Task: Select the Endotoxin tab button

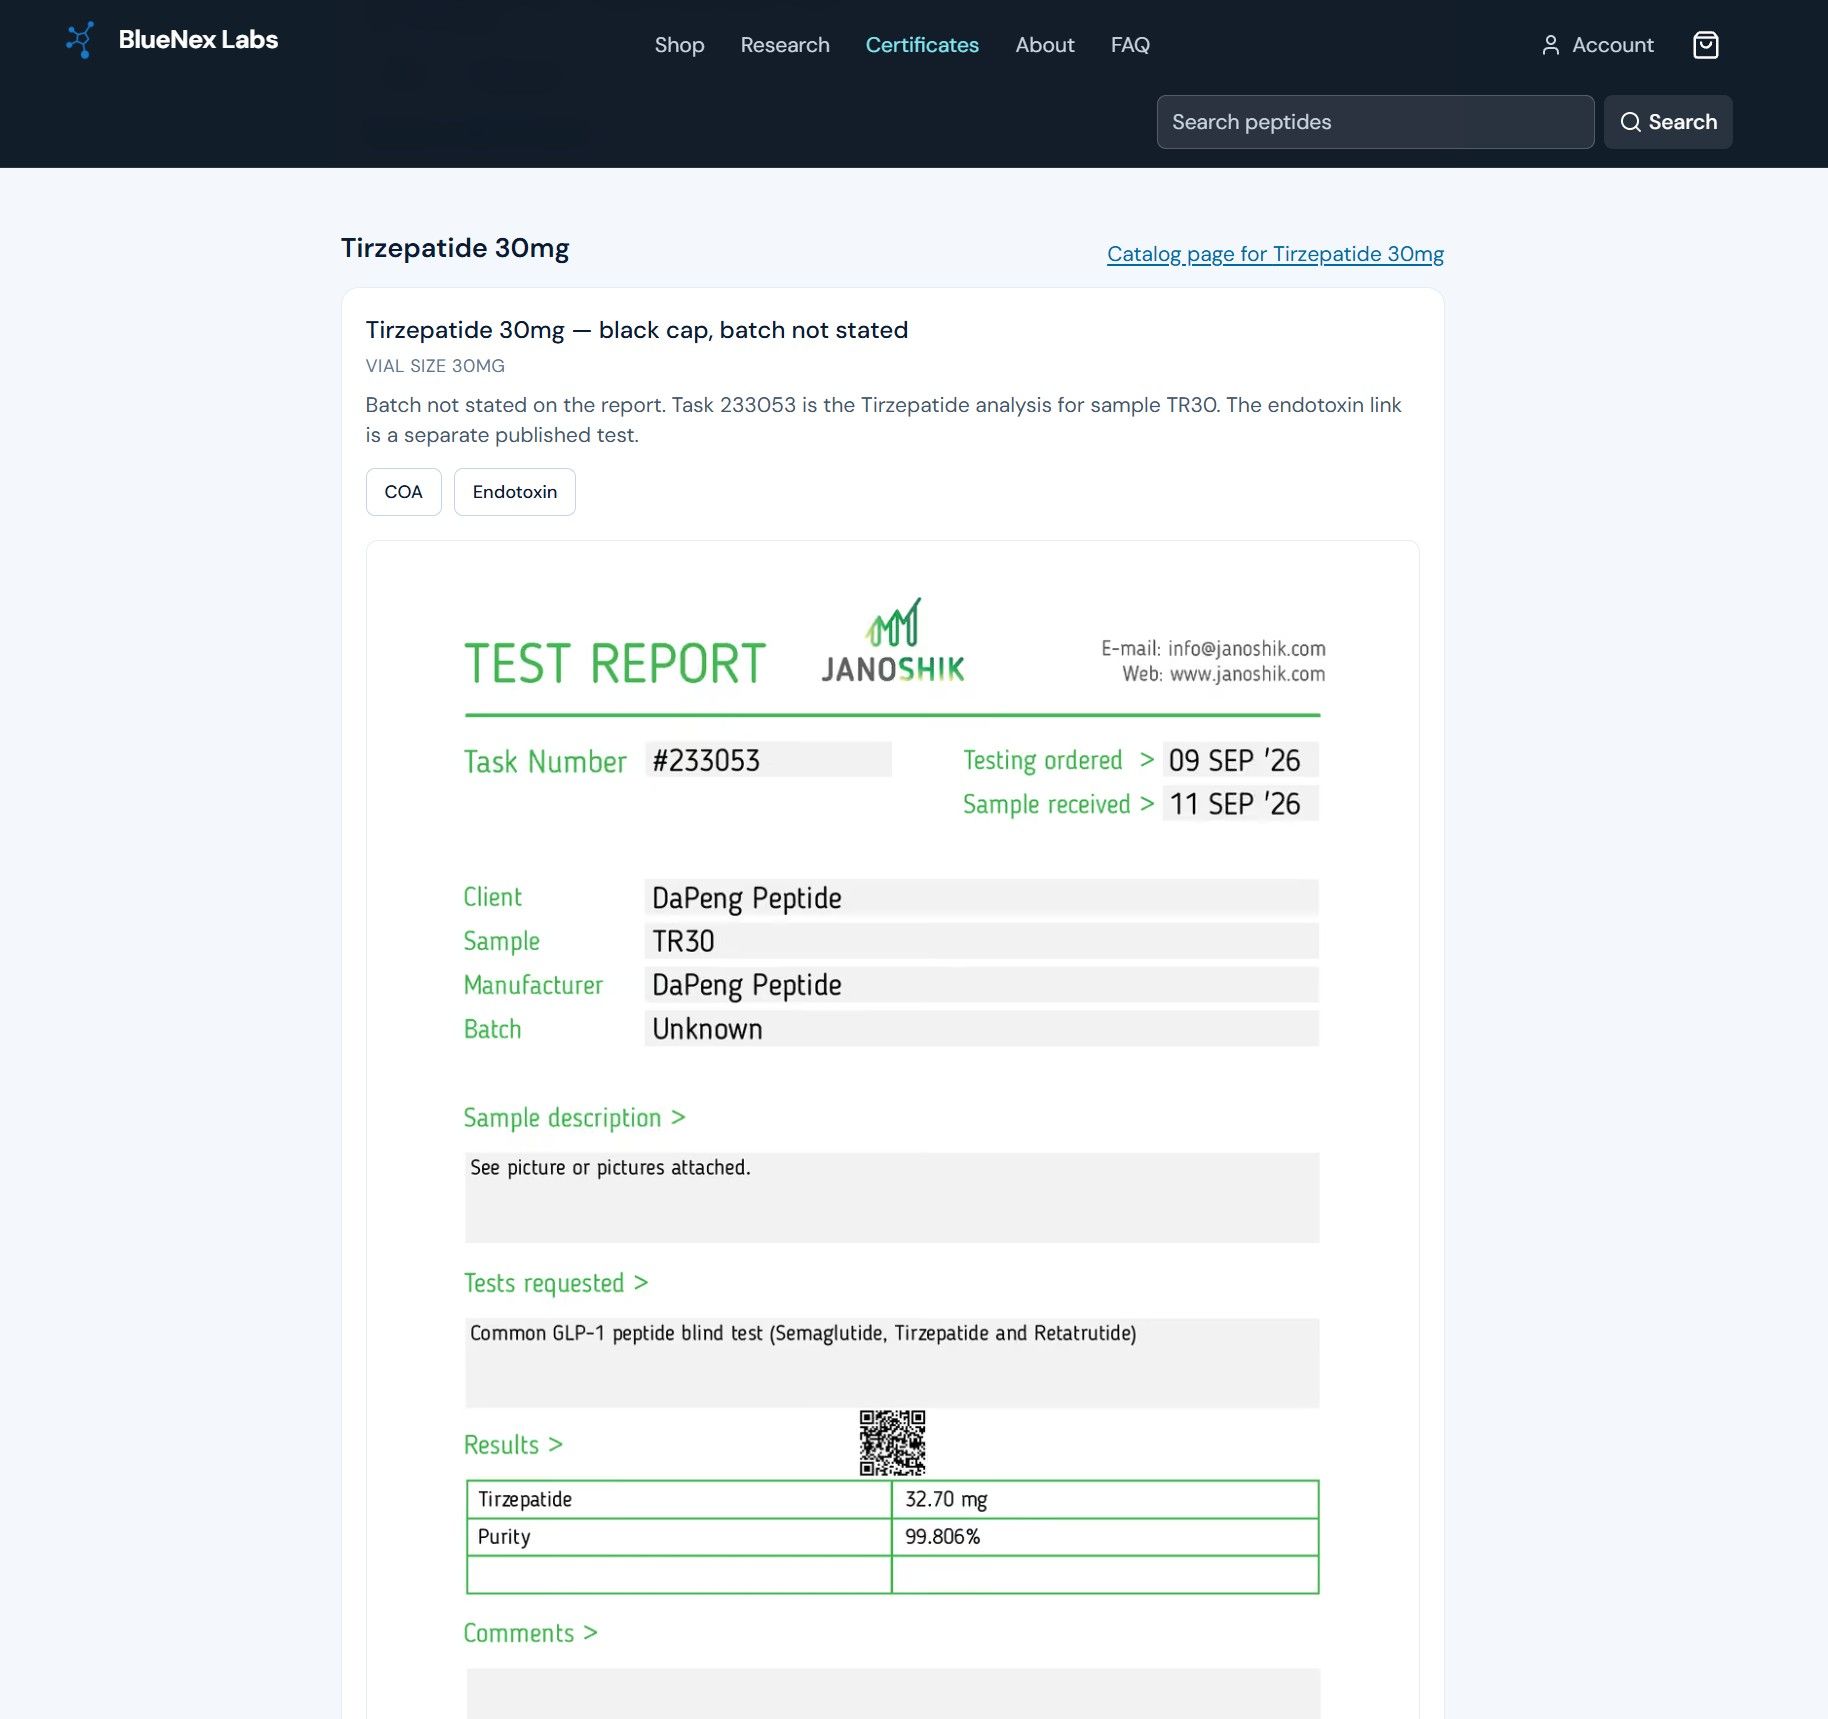Action: click(x=514, y=492)
